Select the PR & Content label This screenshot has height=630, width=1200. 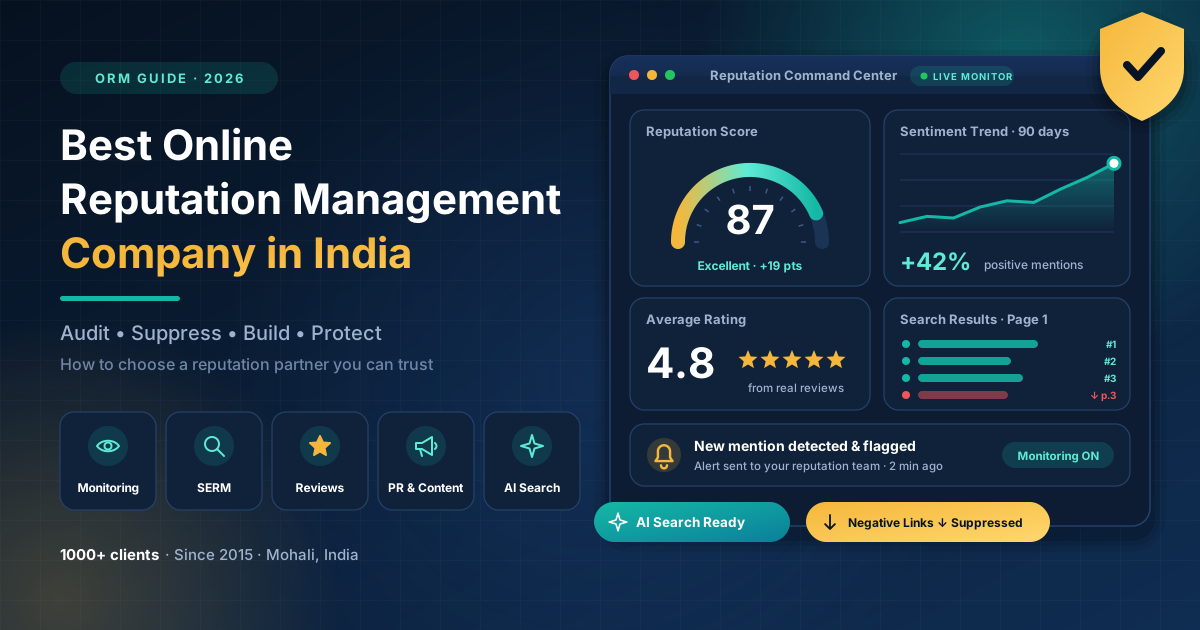[426, 488]
